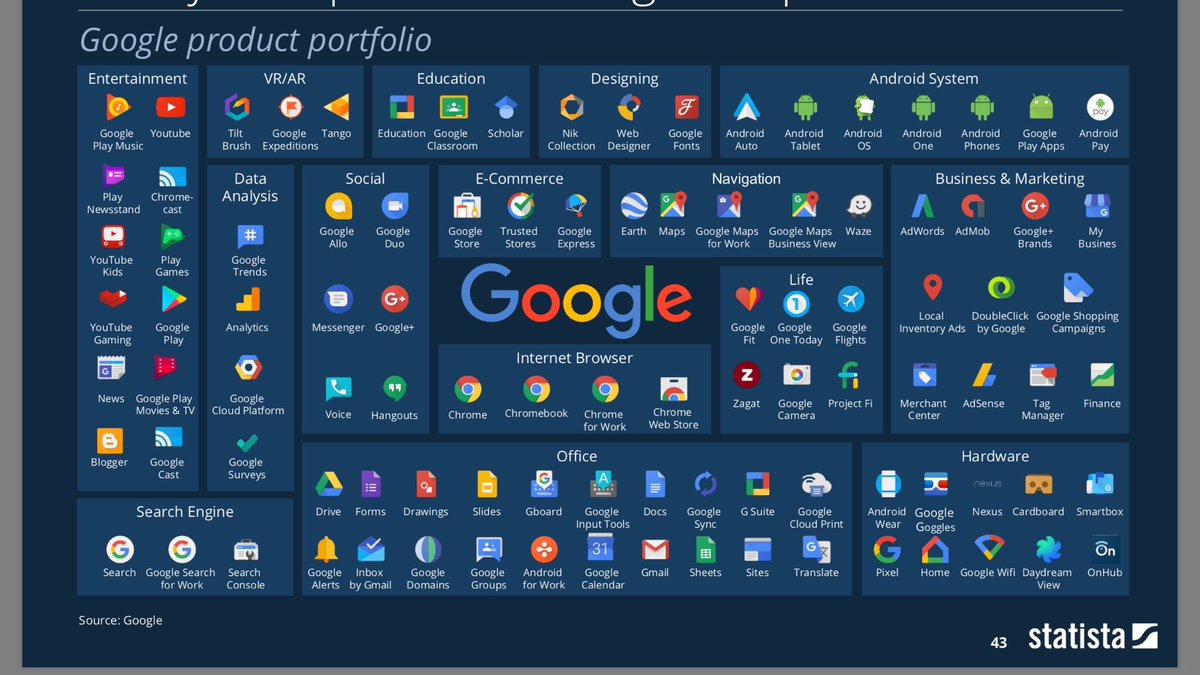
Task: Select the Google Classroom icon
Action: pyautogui.click(x=453, y=108)
